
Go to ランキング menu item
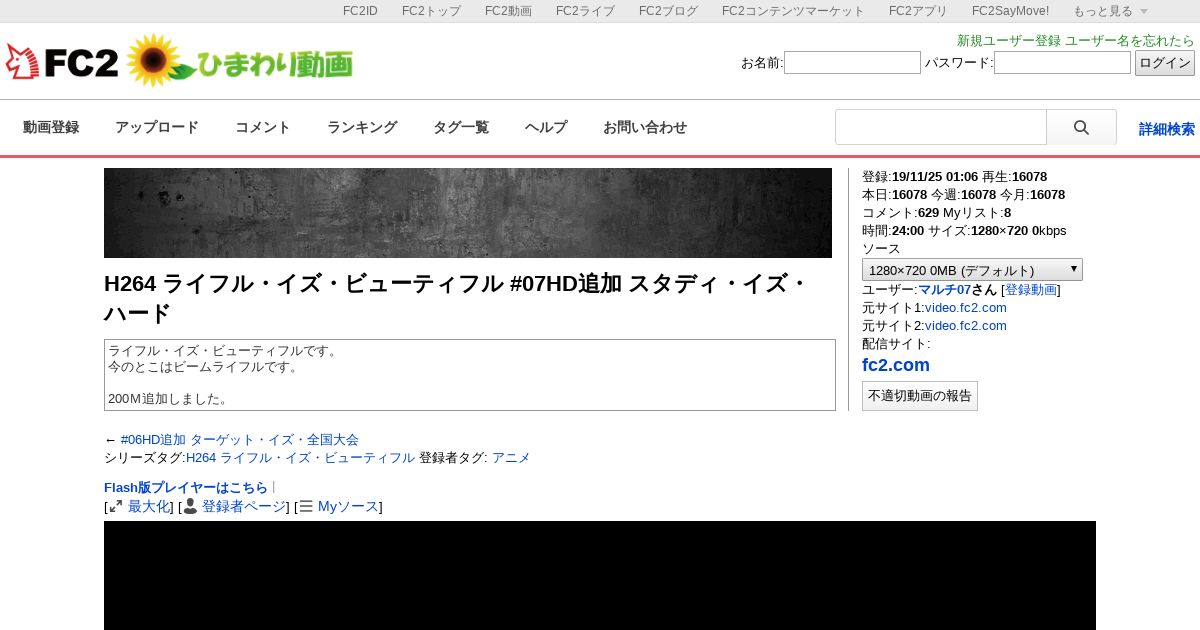tap(362, 127)
